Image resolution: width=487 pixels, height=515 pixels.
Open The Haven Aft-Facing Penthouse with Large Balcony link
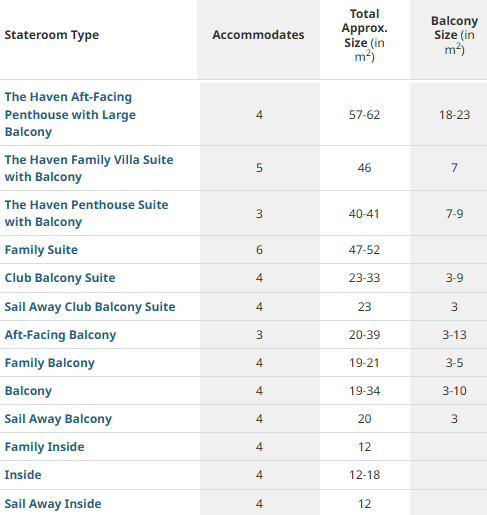pyautogui.click(x=70, y=114)
